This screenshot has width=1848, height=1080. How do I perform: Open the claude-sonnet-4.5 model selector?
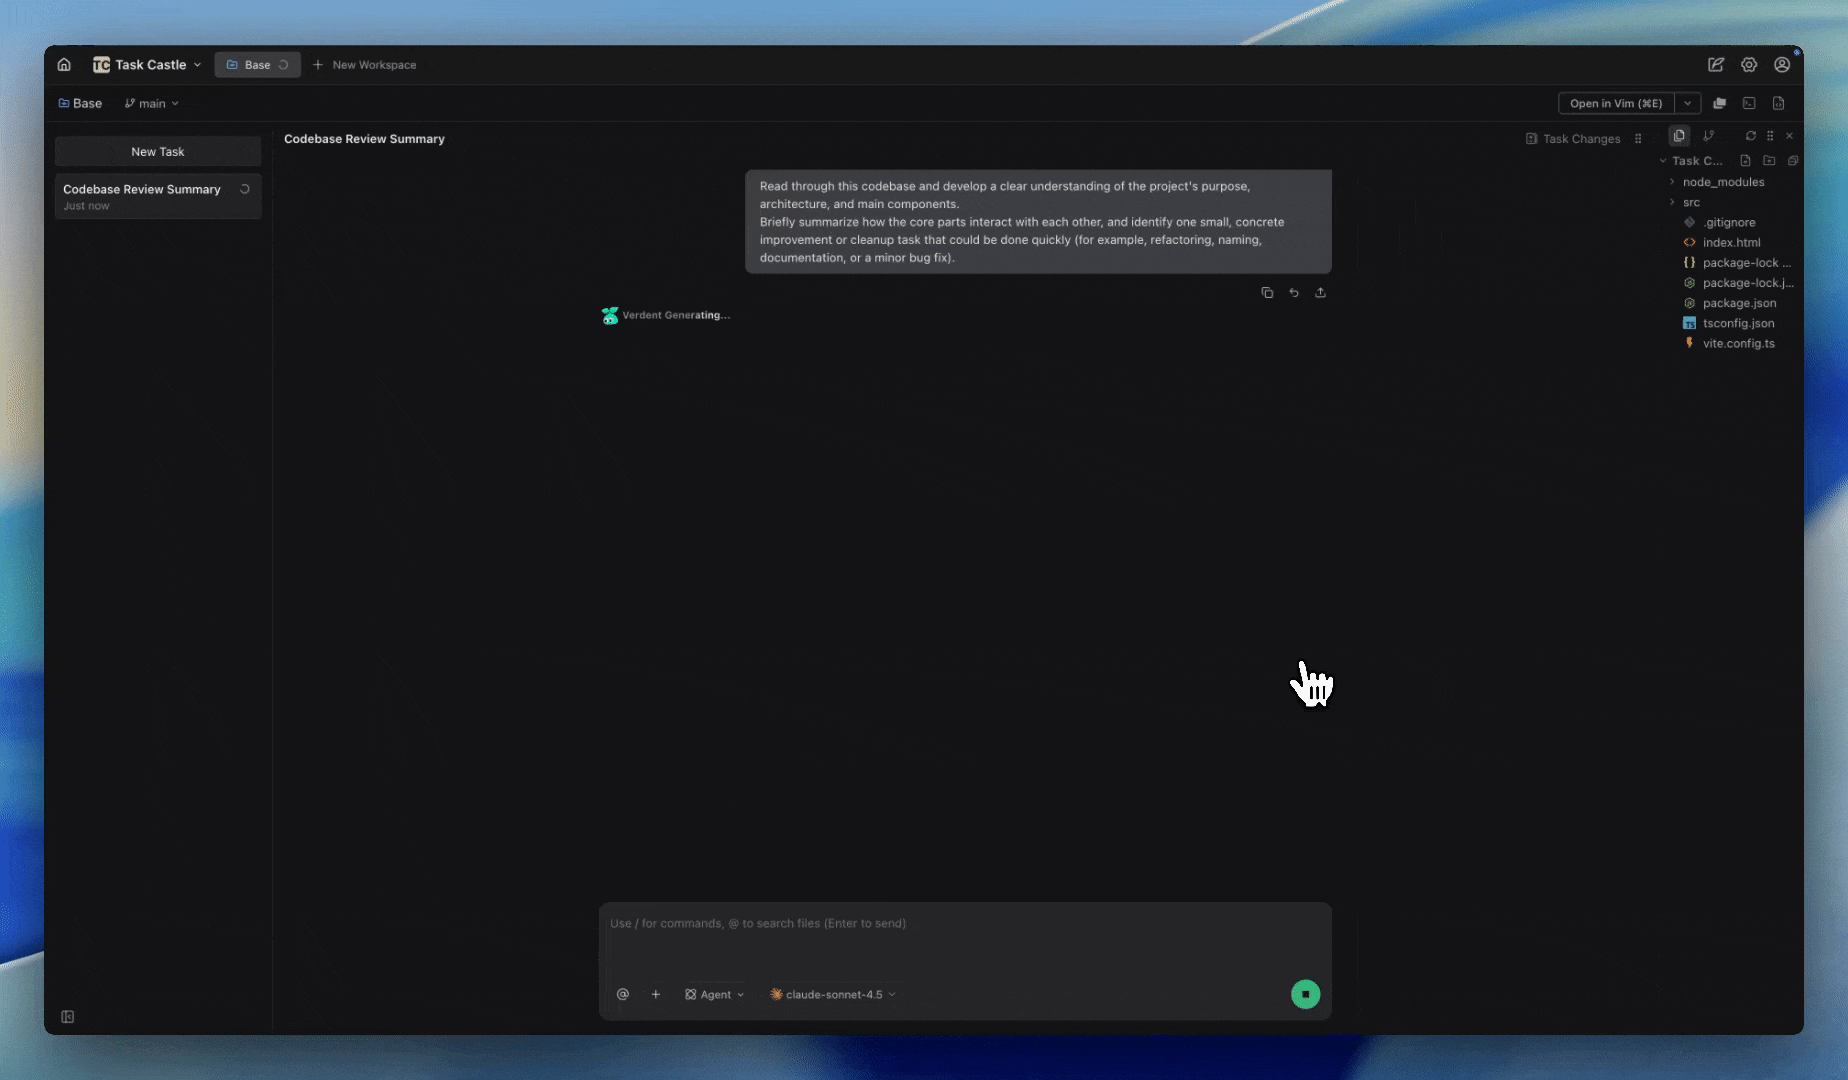coord(832,995)
